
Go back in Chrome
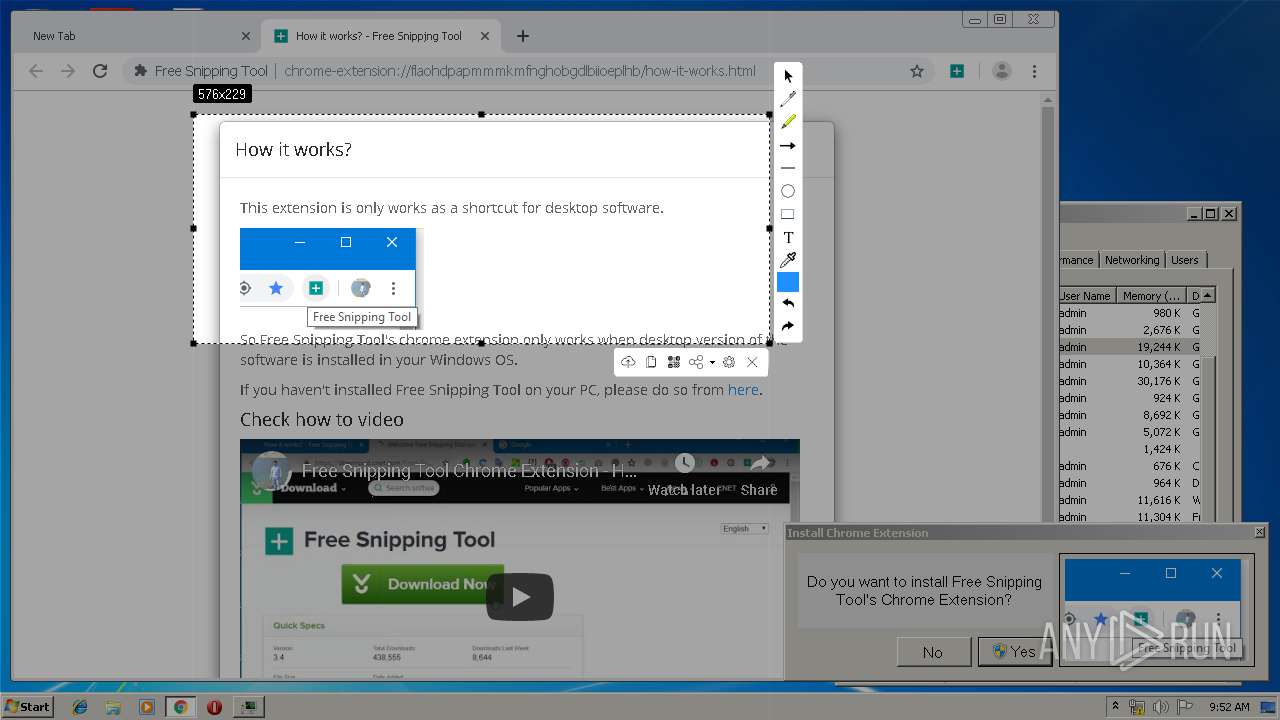(36, 71)
